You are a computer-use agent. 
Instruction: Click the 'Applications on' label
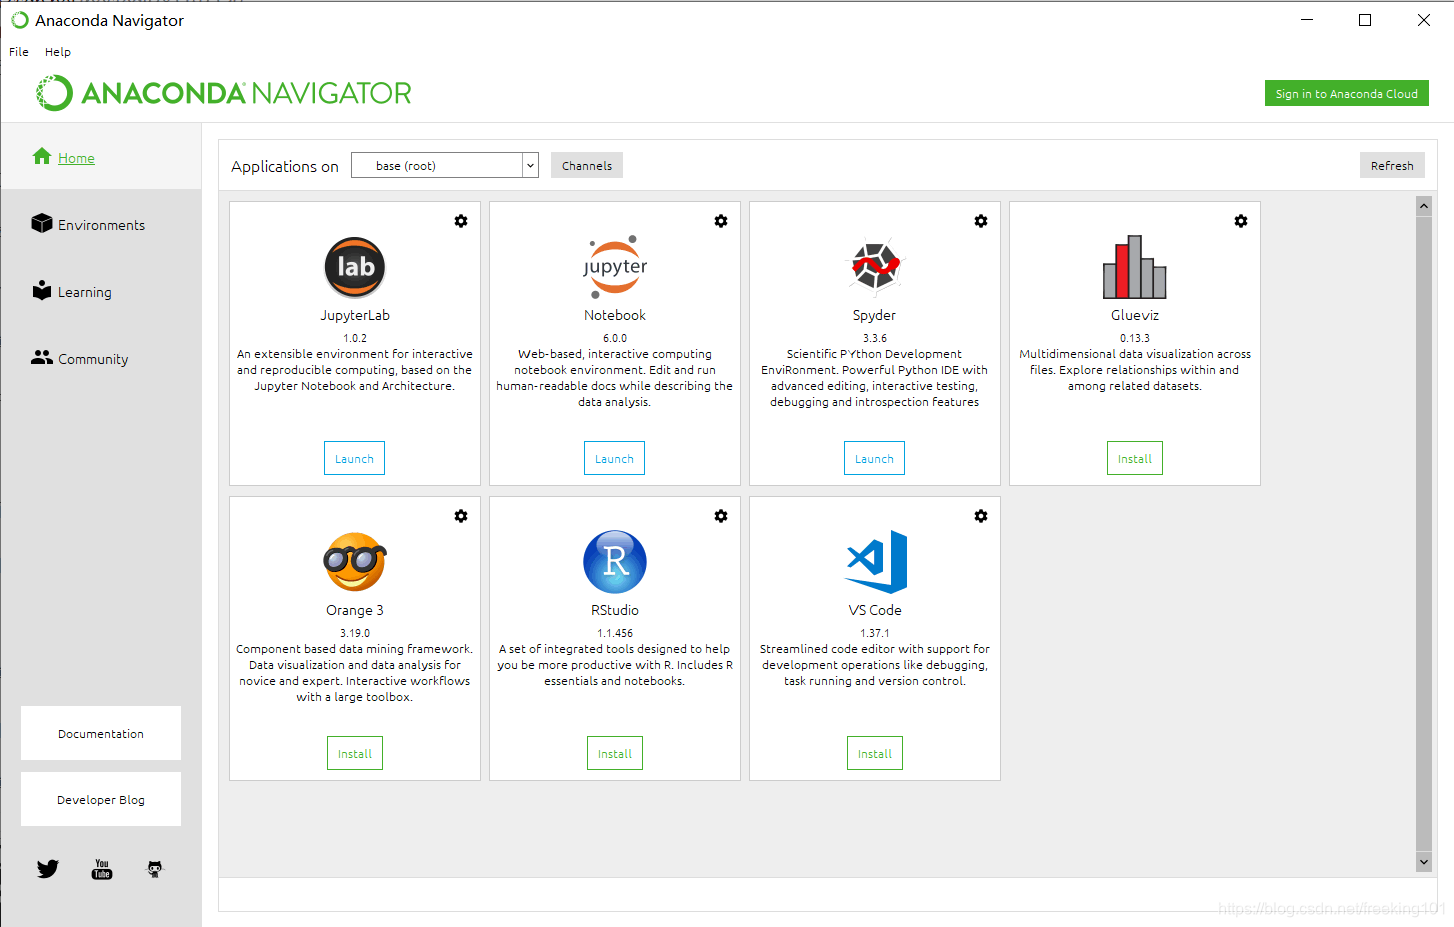[x=285, y=166]
